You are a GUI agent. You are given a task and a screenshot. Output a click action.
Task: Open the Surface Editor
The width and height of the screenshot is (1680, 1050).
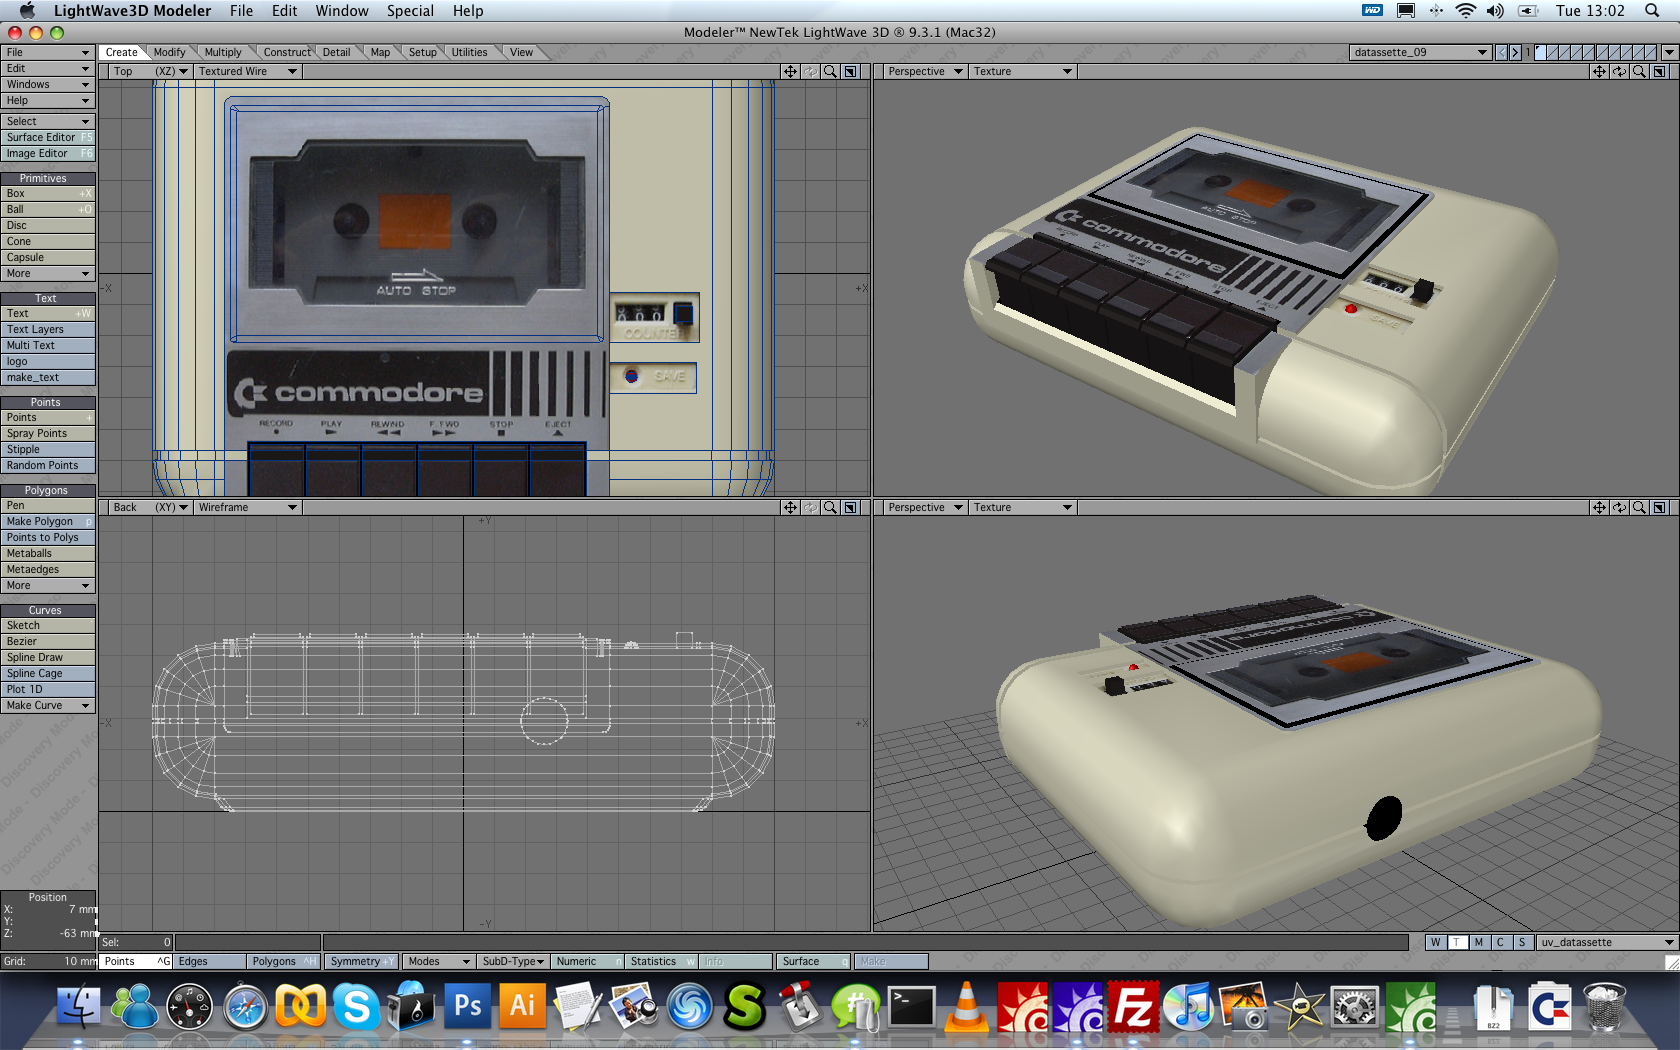click(48, 137)
